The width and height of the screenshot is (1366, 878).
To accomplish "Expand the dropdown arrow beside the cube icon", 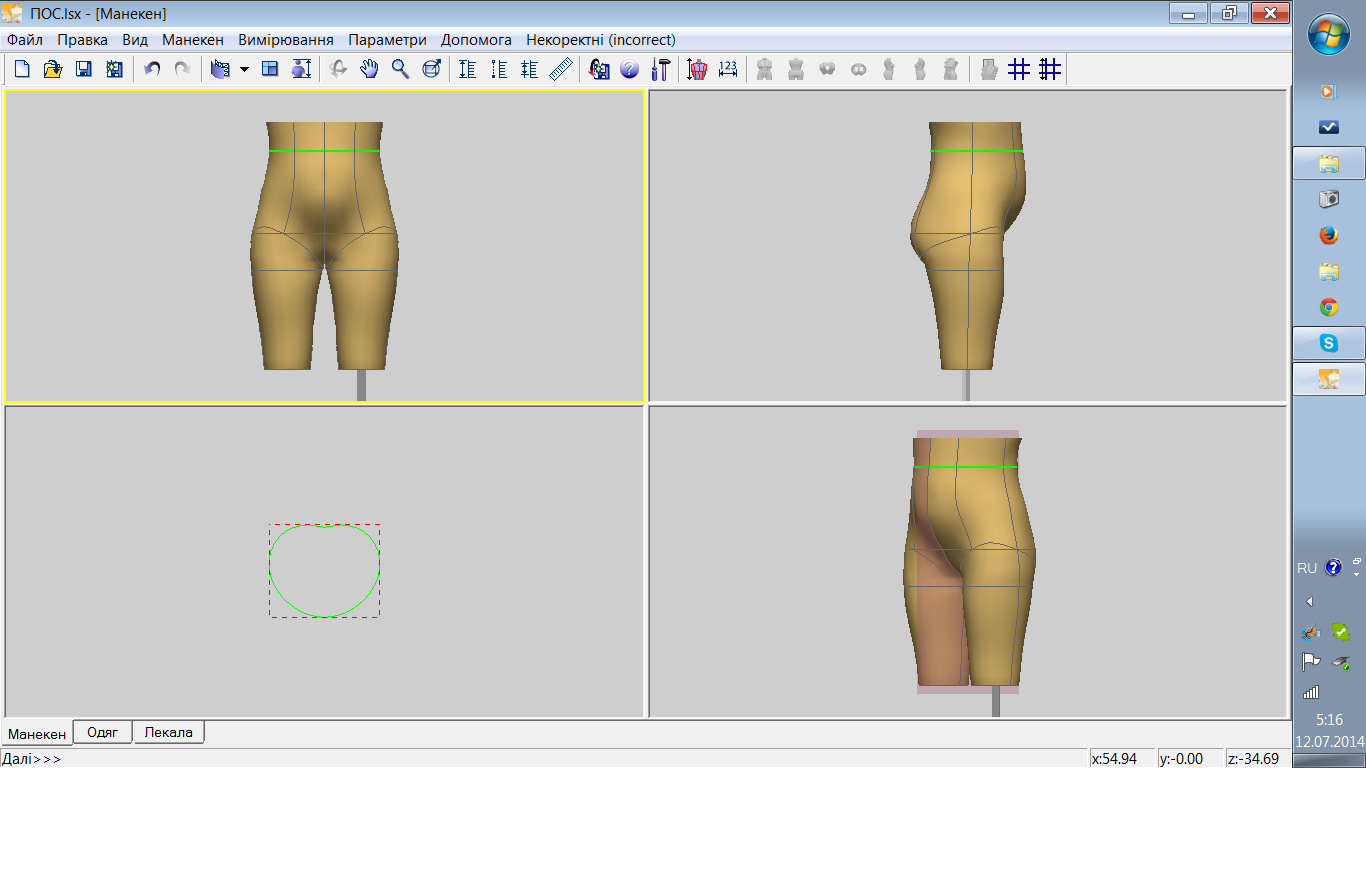I will tap(244, 70).
